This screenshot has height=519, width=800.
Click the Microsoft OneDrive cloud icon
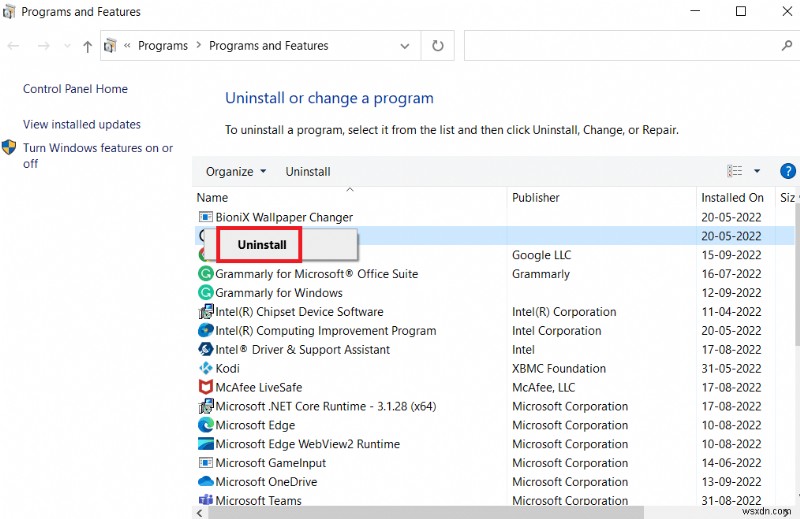[x=206, y=481]
